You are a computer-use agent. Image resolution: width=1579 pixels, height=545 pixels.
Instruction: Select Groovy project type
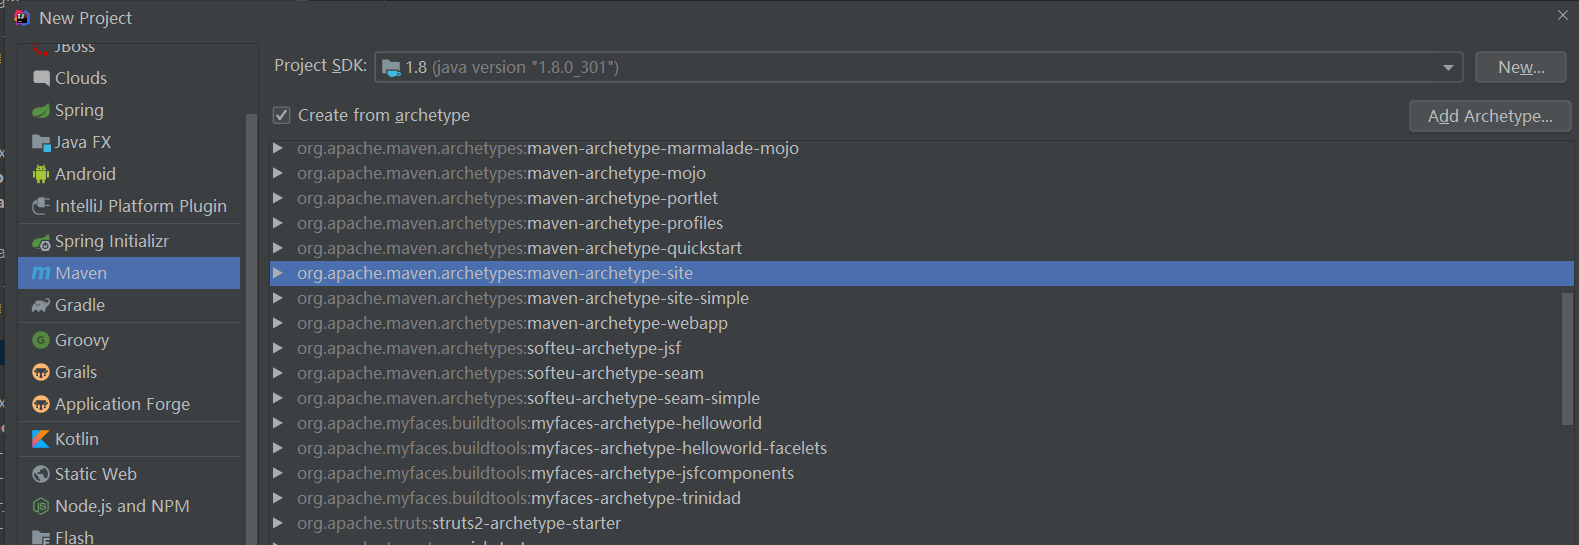pyautogui.click(x=129, y=340)
